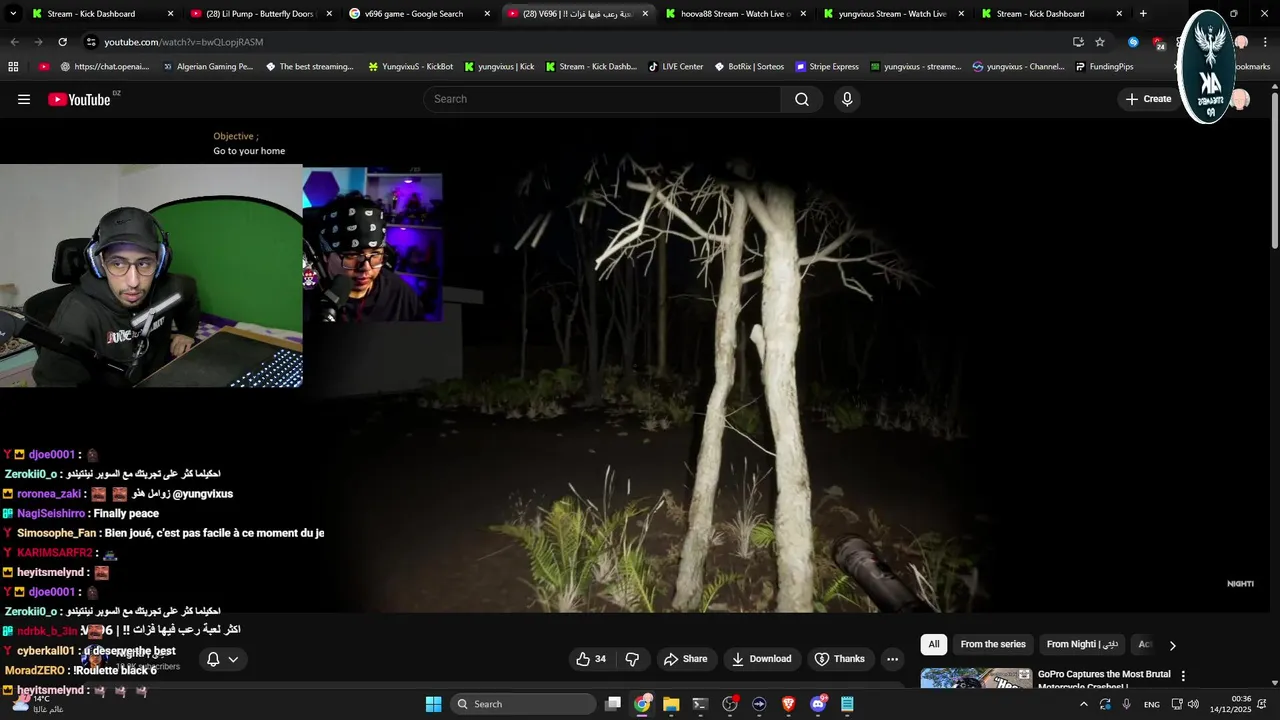Open Discord from the taskbar
The image size is (1280, 720).
[818, 704]
